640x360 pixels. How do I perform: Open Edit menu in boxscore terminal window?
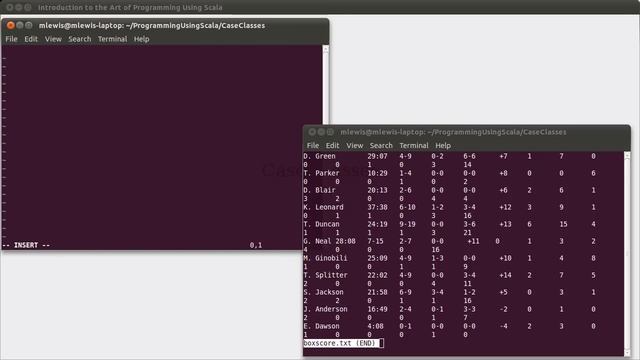332,146
